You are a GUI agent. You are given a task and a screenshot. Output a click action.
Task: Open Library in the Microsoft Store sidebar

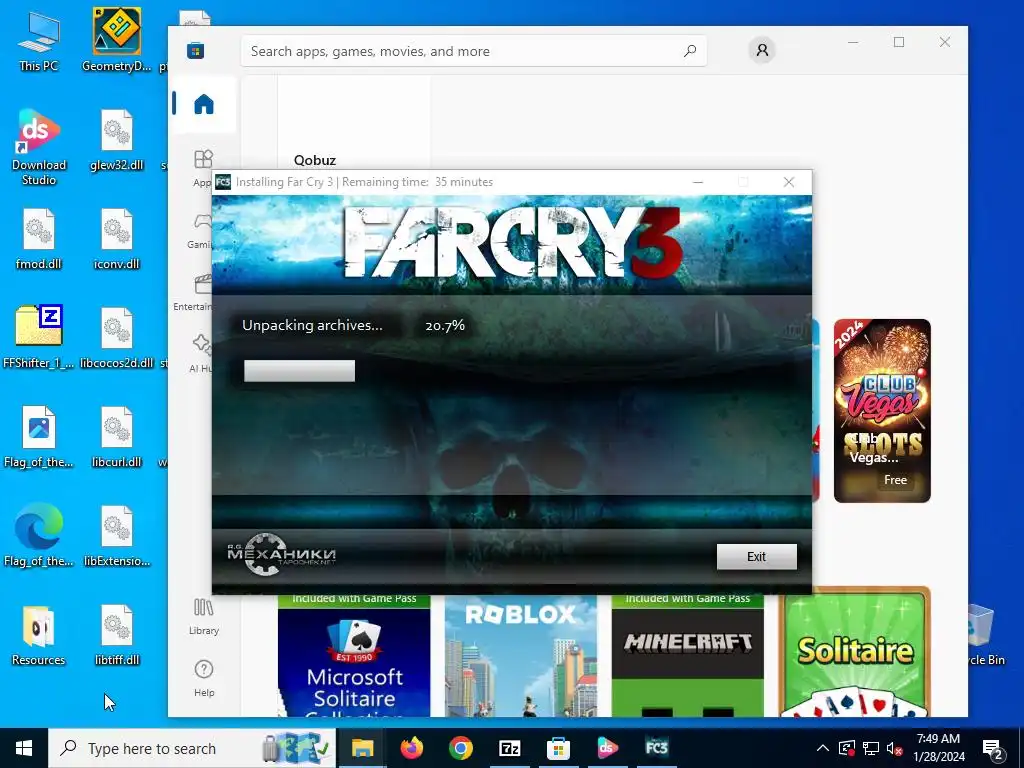(204, 616)
